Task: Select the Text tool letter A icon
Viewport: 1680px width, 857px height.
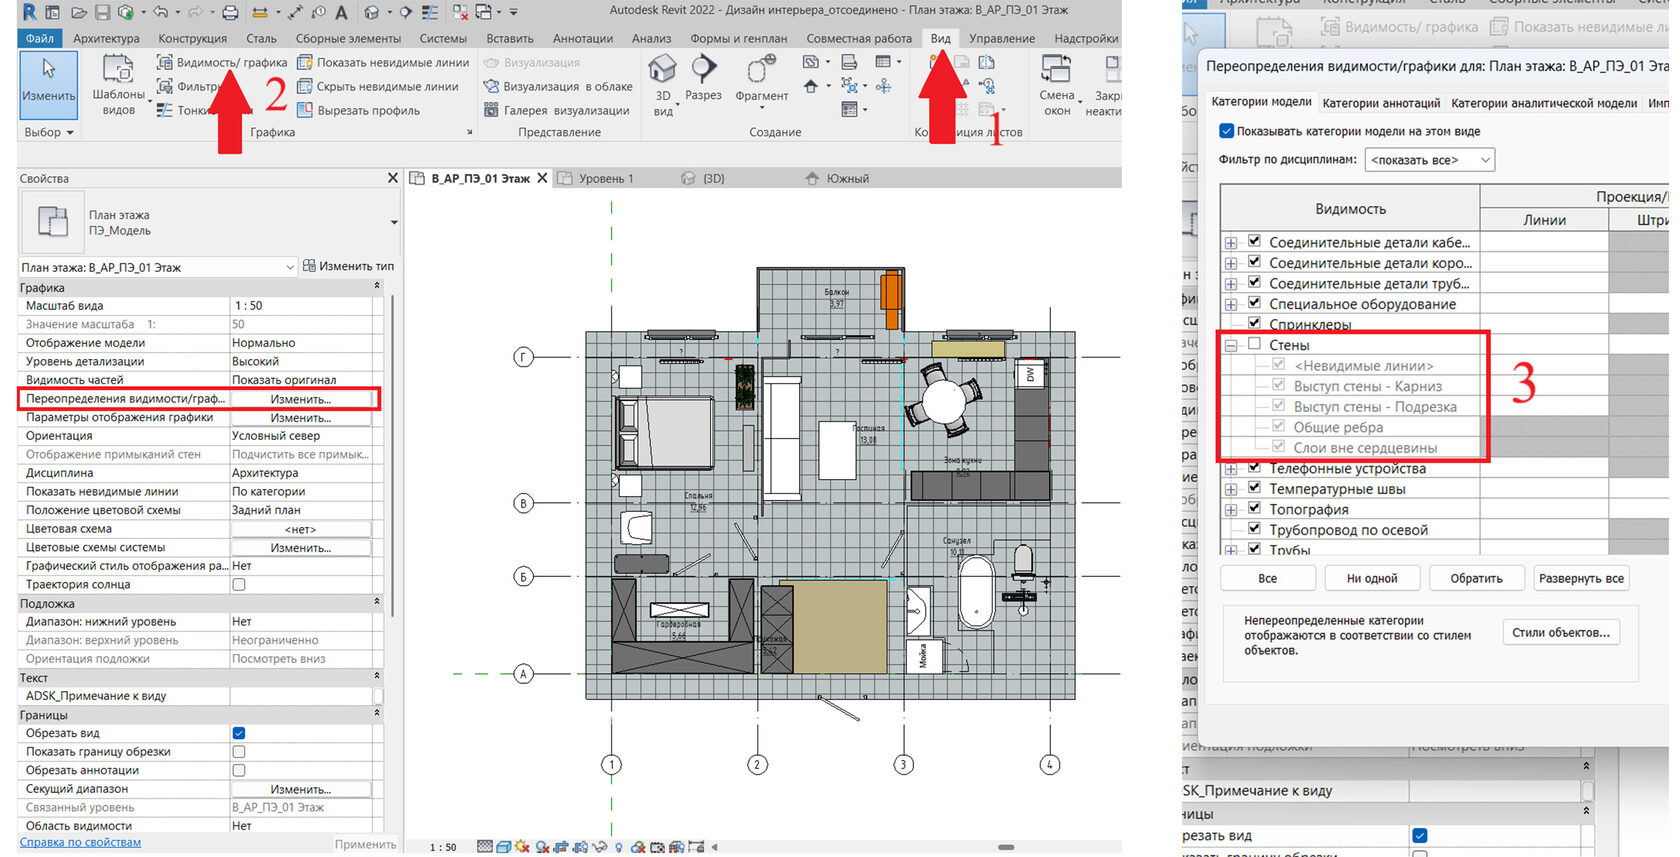Action: coord(342,12)
